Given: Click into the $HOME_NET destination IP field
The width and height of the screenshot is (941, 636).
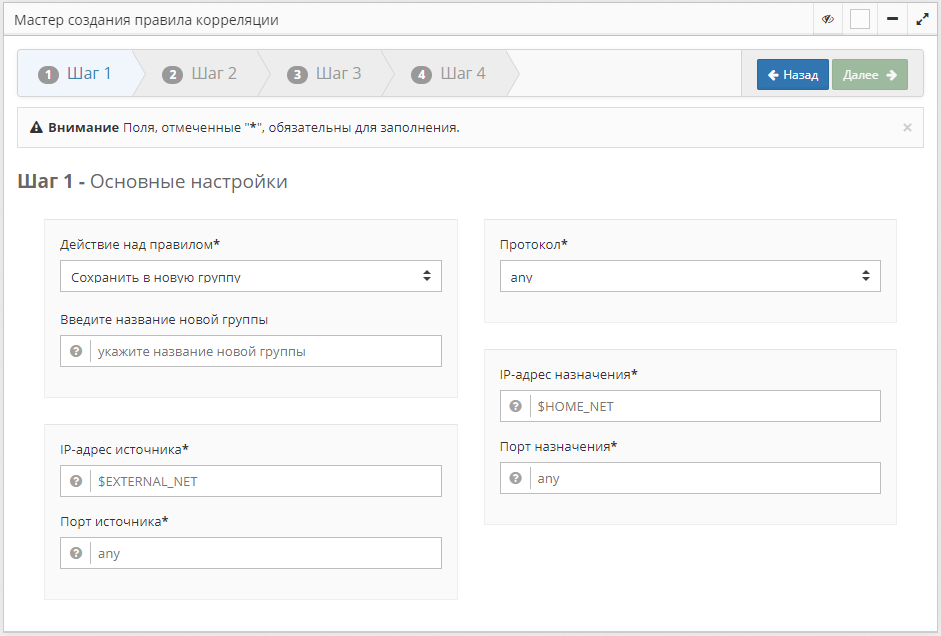Looking at the screenshot, I should coord(705,406).
